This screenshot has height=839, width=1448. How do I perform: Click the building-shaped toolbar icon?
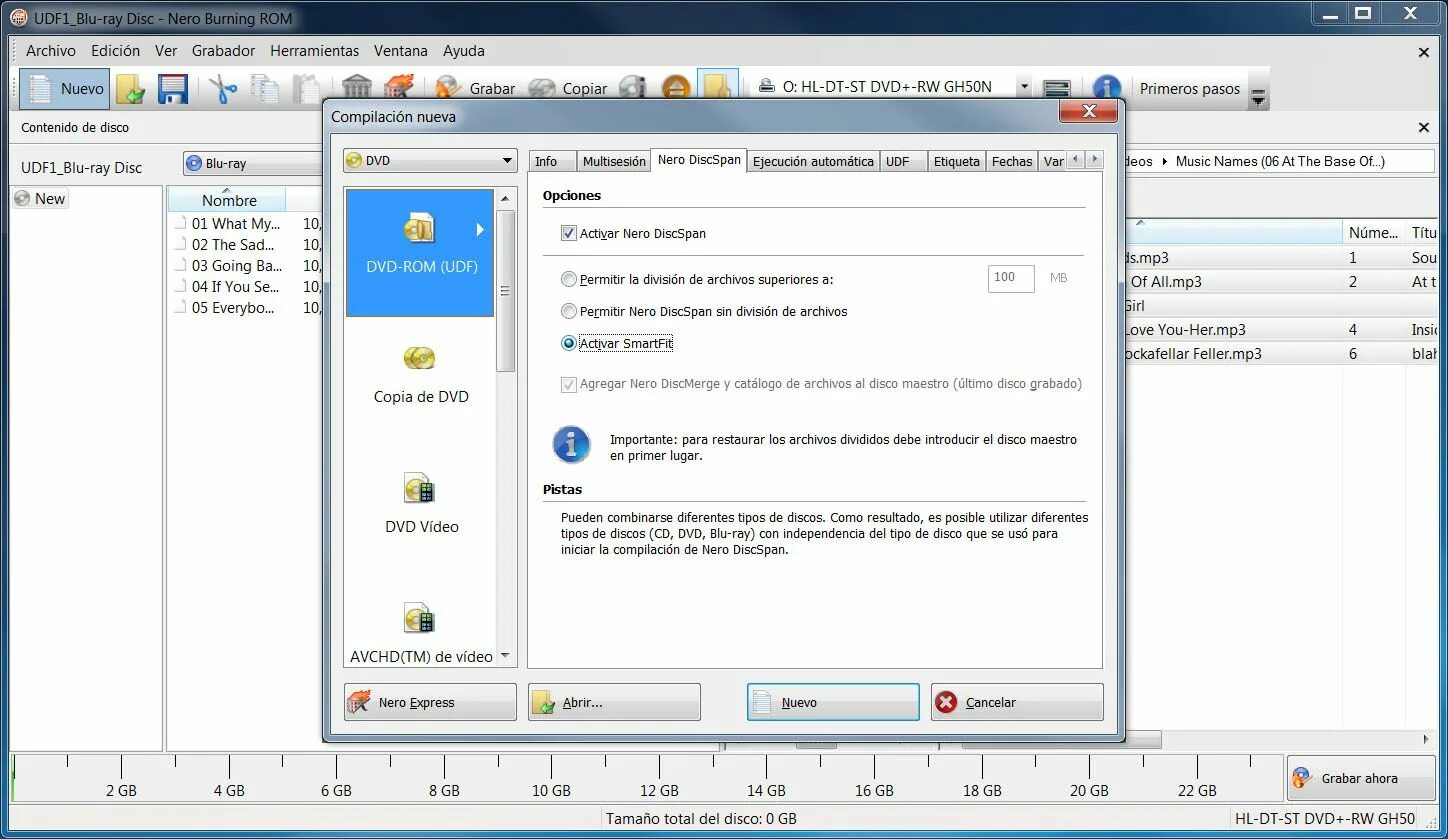[357, 88]
